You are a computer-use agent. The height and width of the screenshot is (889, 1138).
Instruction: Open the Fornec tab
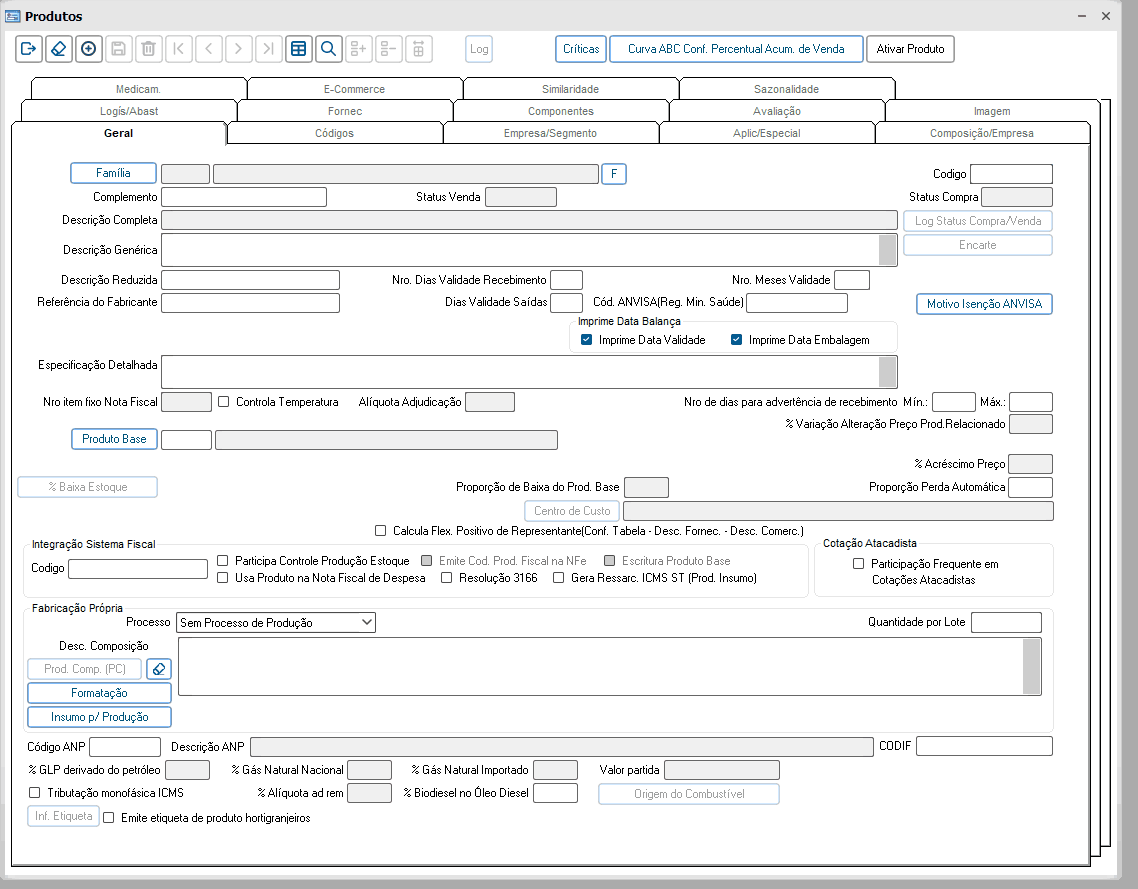point(345,111)
